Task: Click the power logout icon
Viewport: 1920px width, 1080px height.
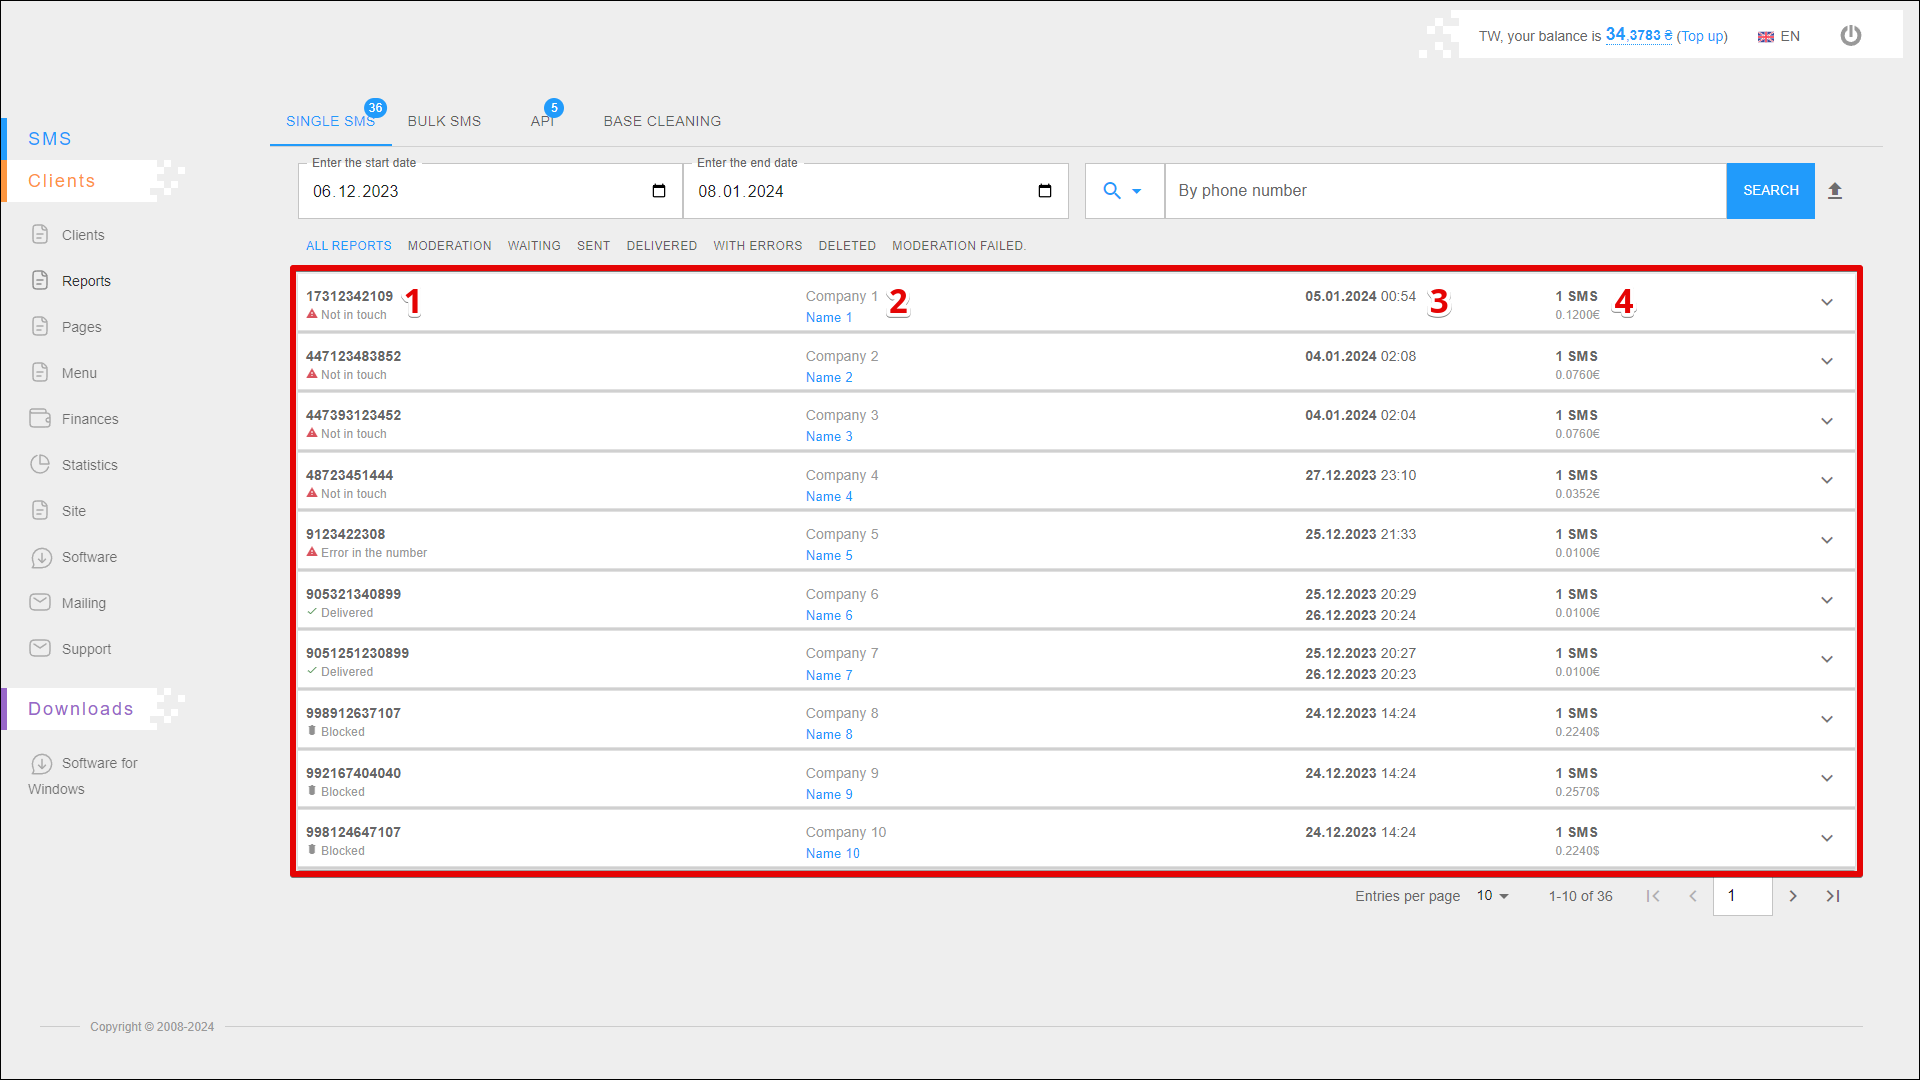Action: (x=1850, y=36)
